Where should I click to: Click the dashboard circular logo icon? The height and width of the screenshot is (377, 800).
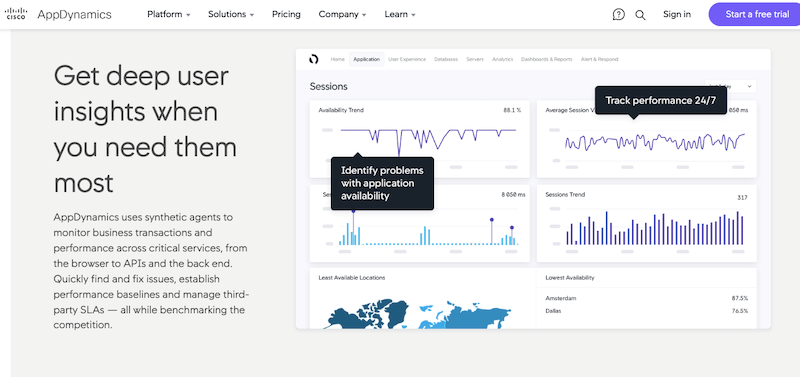click(314, 59)
